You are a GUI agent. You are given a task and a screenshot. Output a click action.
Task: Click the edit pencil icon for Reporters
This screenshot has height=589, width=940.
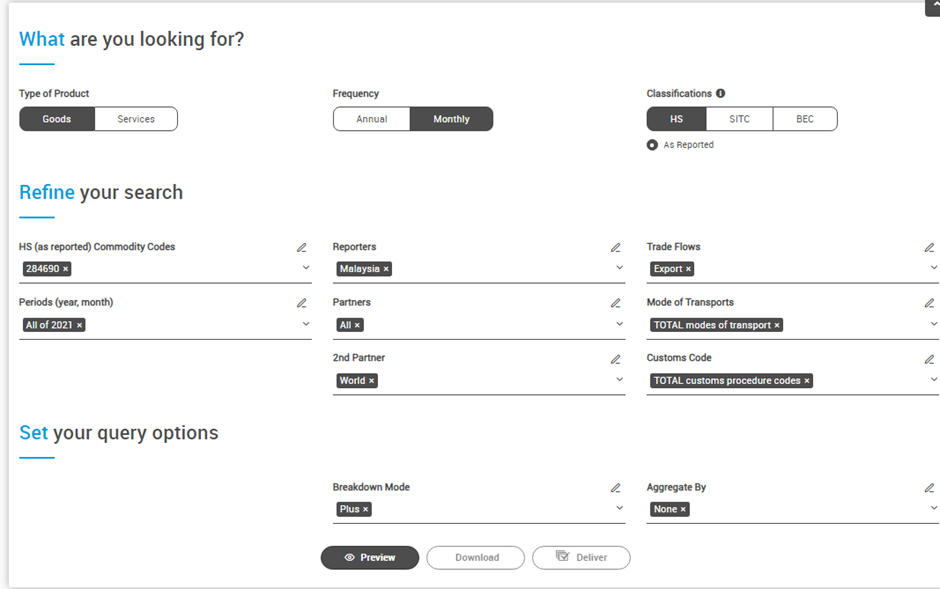[616, 248]
